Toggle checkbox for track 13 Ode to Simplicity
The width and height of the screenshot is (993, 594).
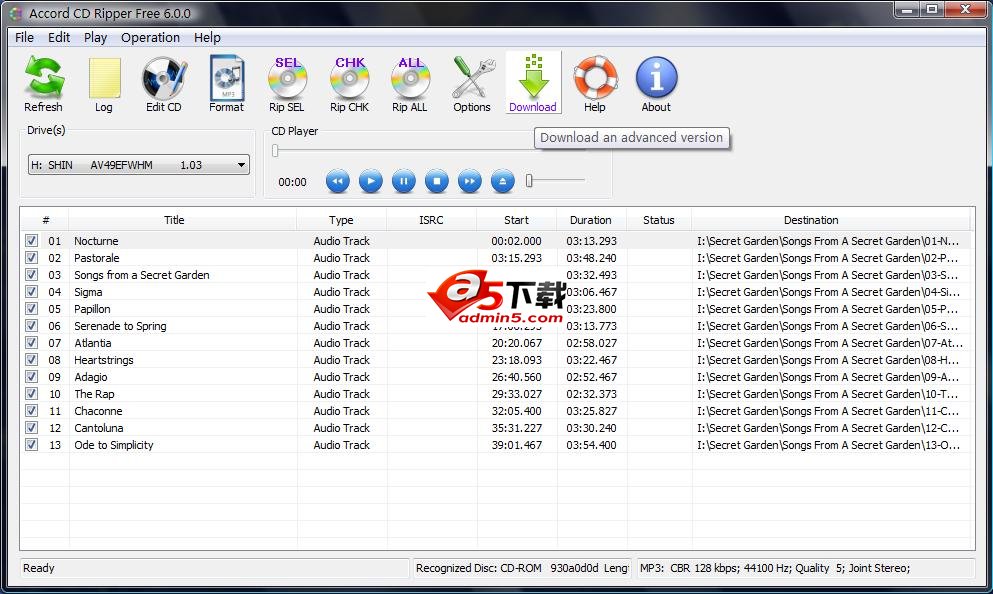[32, 445]
